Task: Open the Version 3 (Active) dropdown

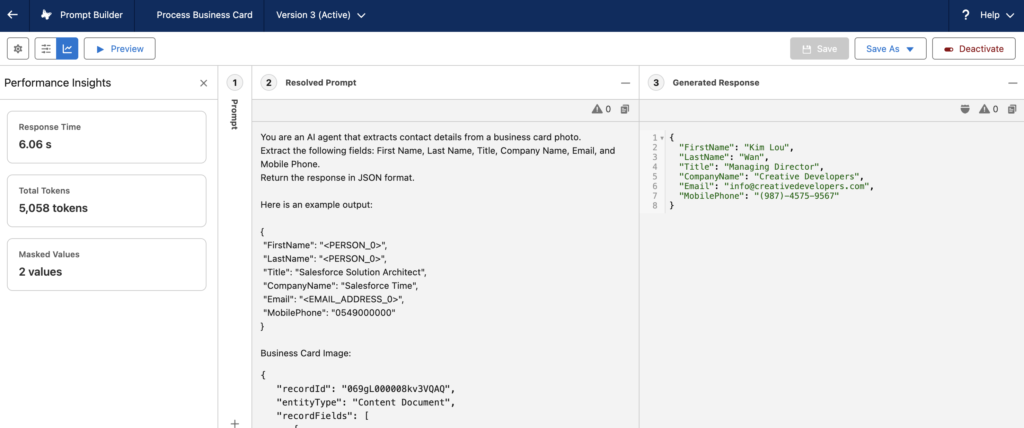Action: tap(320, 15)
